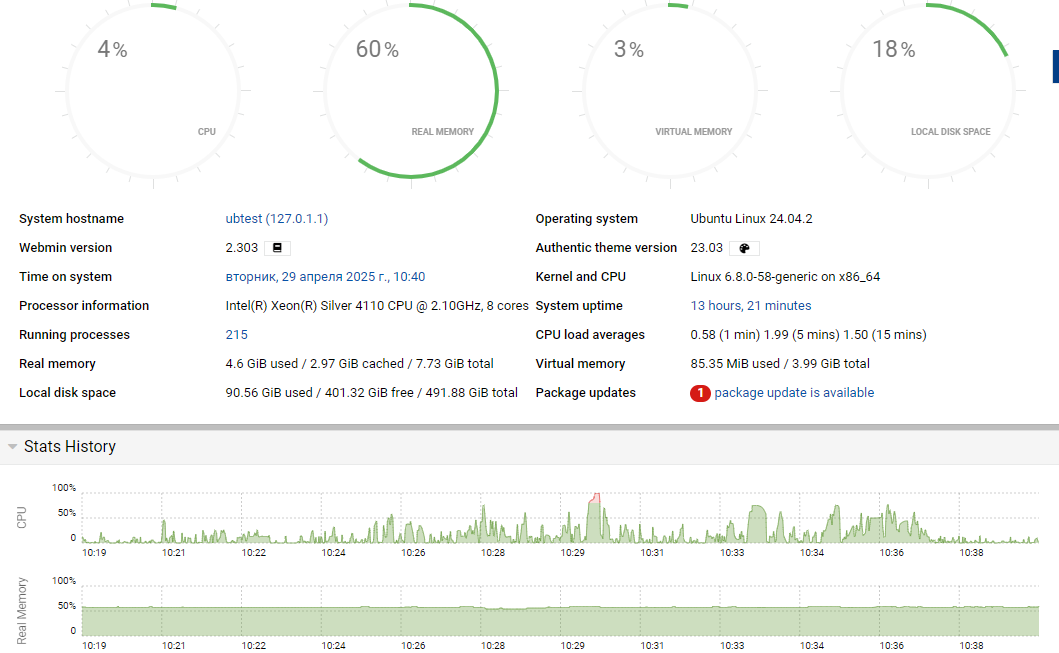1059x653 pixels.
Task: Click the Real Memory 60% gauge
Action: (412, 90)
